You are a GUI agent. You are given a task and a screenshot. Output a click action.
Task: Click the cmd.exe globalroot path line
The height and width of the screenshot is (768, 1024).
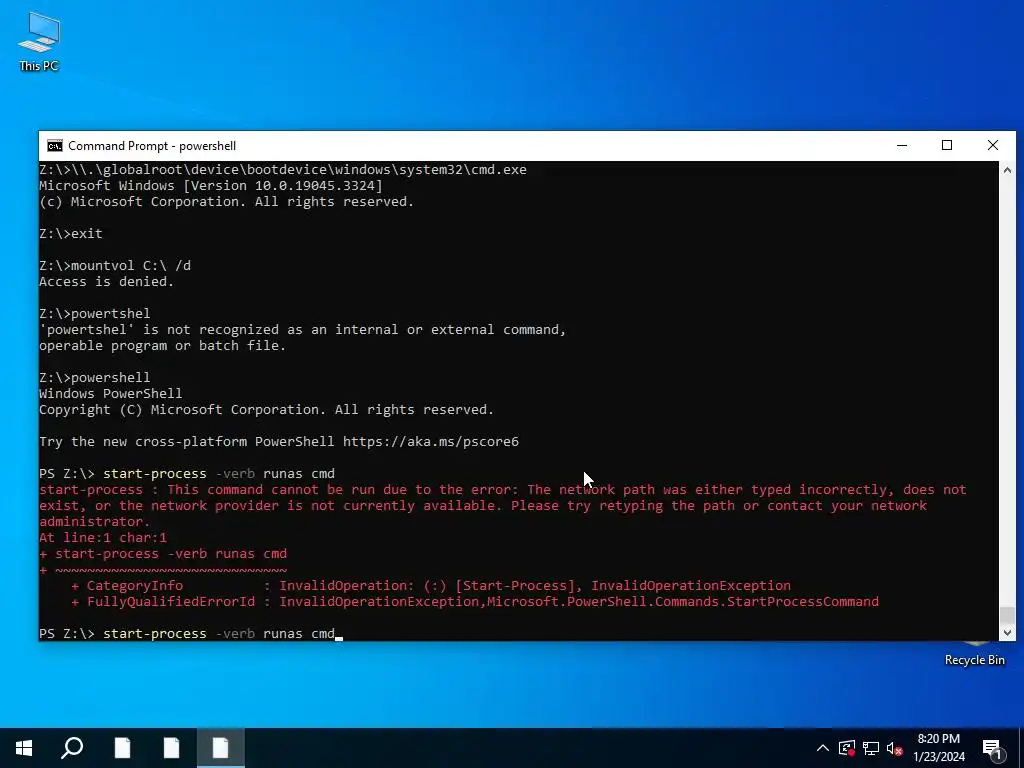pyautogui.click(x=283, y=170)
